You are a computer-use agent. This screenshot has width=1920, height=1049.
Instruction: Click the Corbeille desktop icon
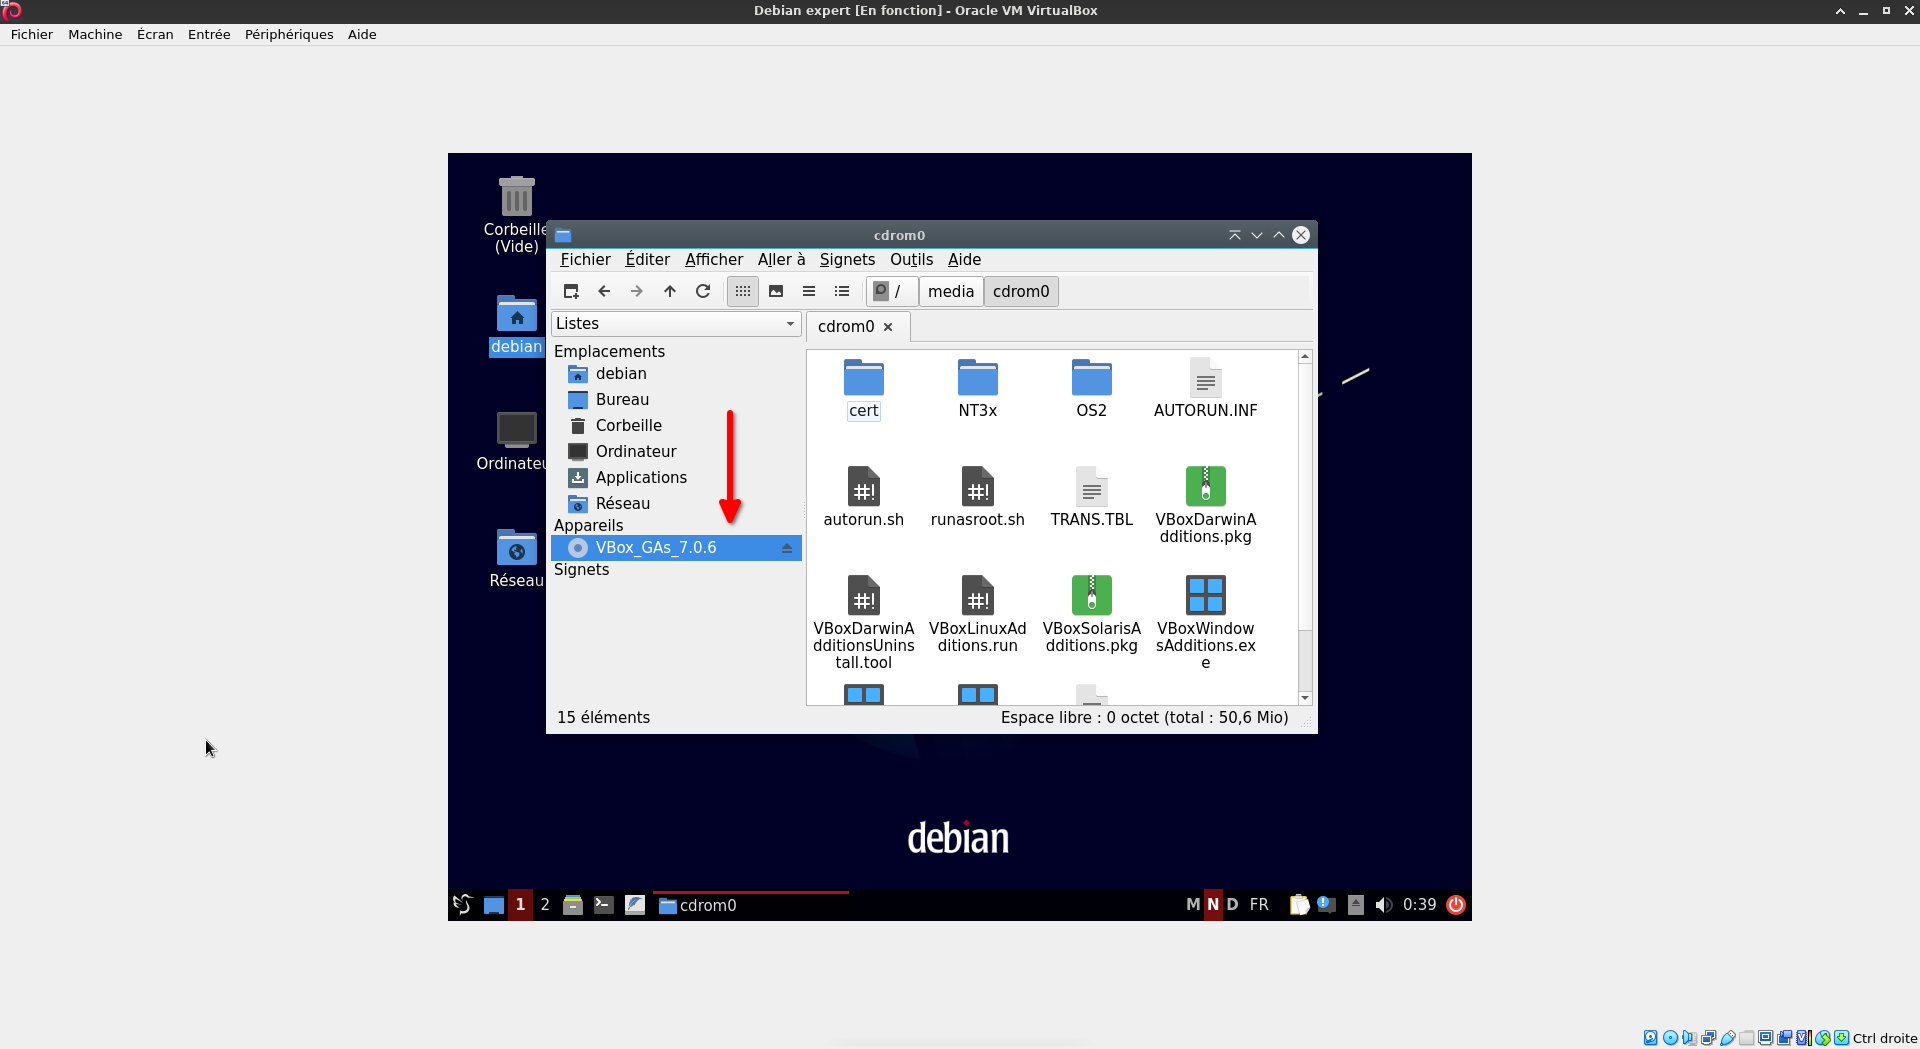point(517,215)
